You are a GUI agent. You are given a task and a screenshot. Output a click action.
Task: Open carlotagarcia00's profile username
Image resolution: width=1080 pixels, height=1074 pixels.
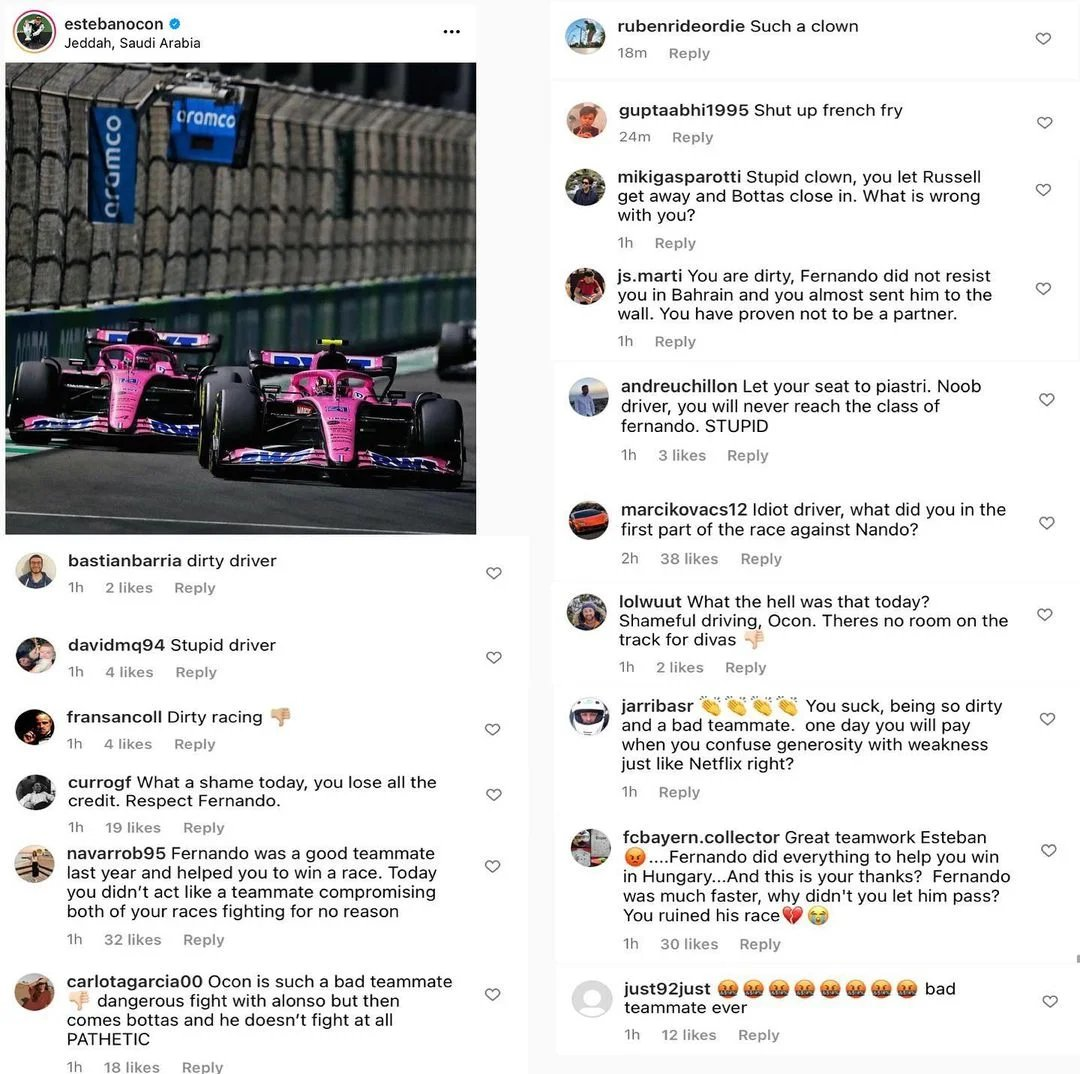tap(134, 981)
